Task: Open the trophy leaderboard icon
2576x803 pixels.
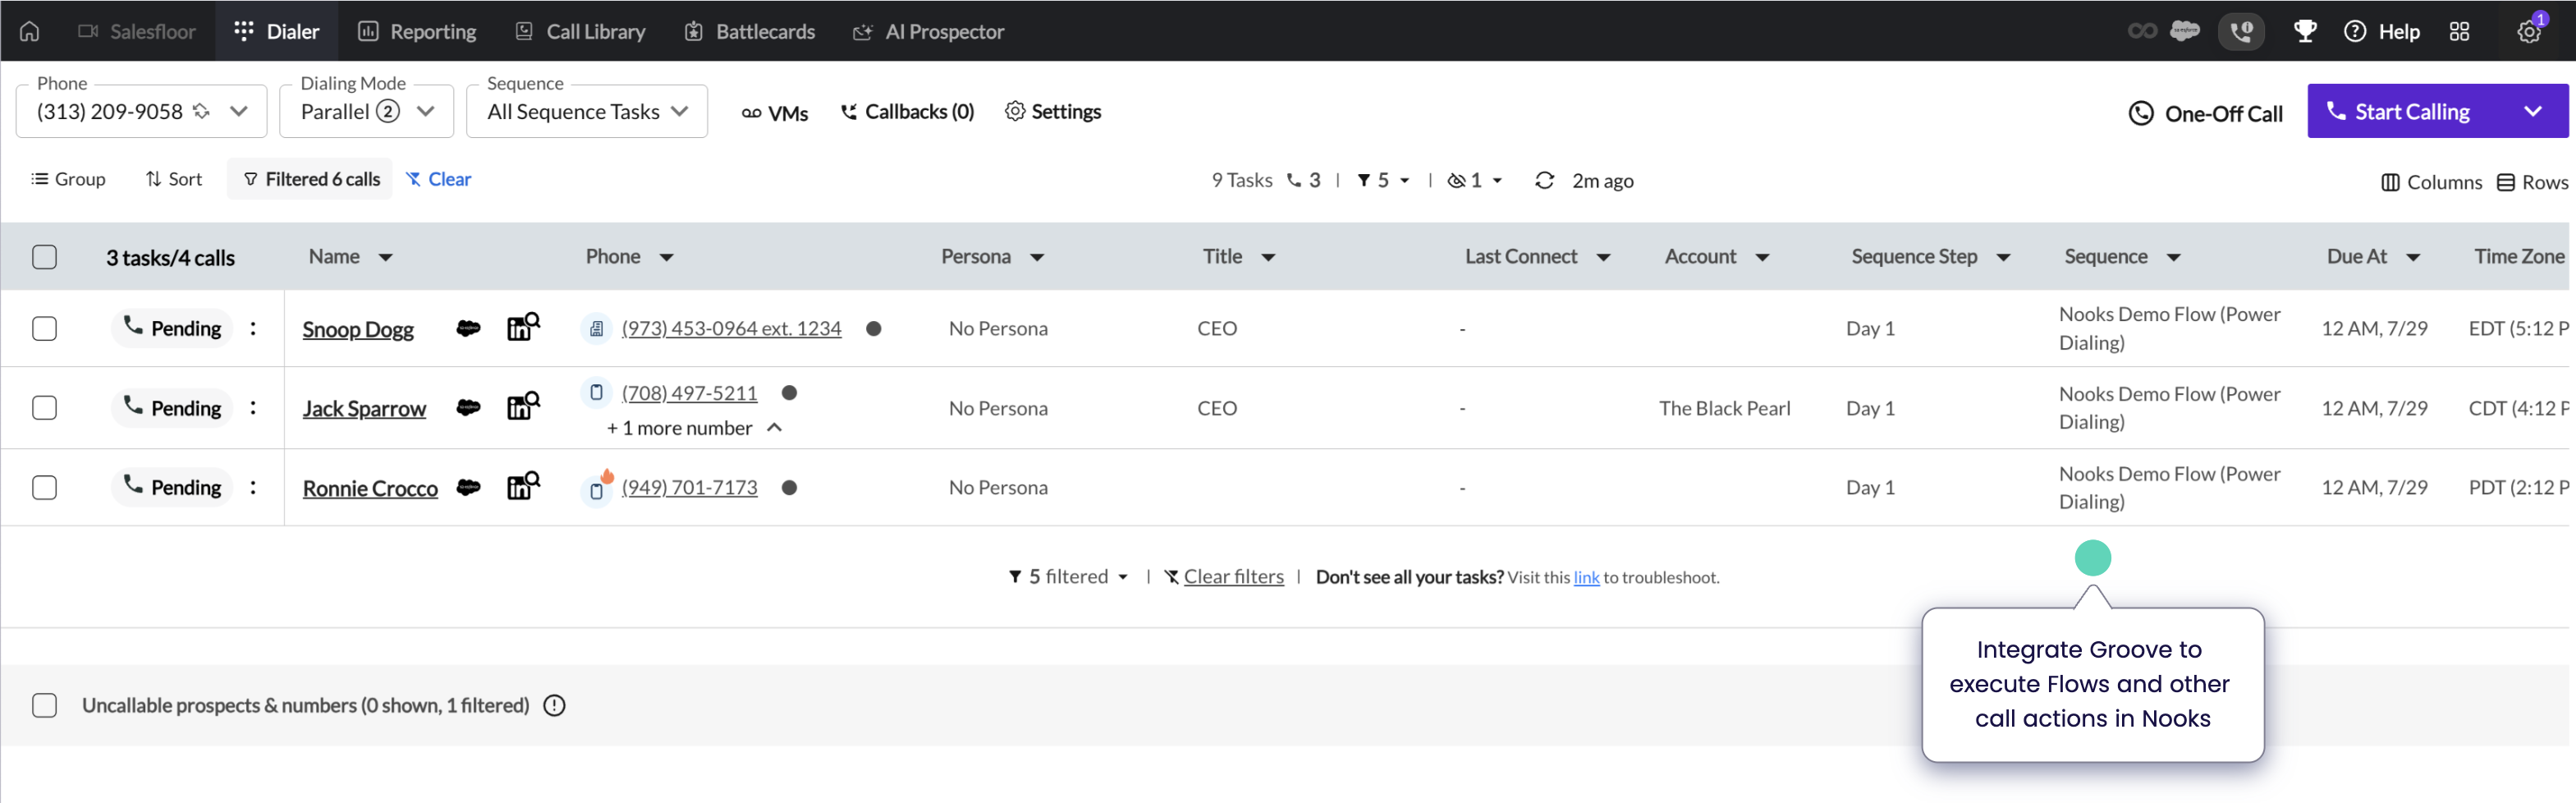Action: pos(2304,31)
